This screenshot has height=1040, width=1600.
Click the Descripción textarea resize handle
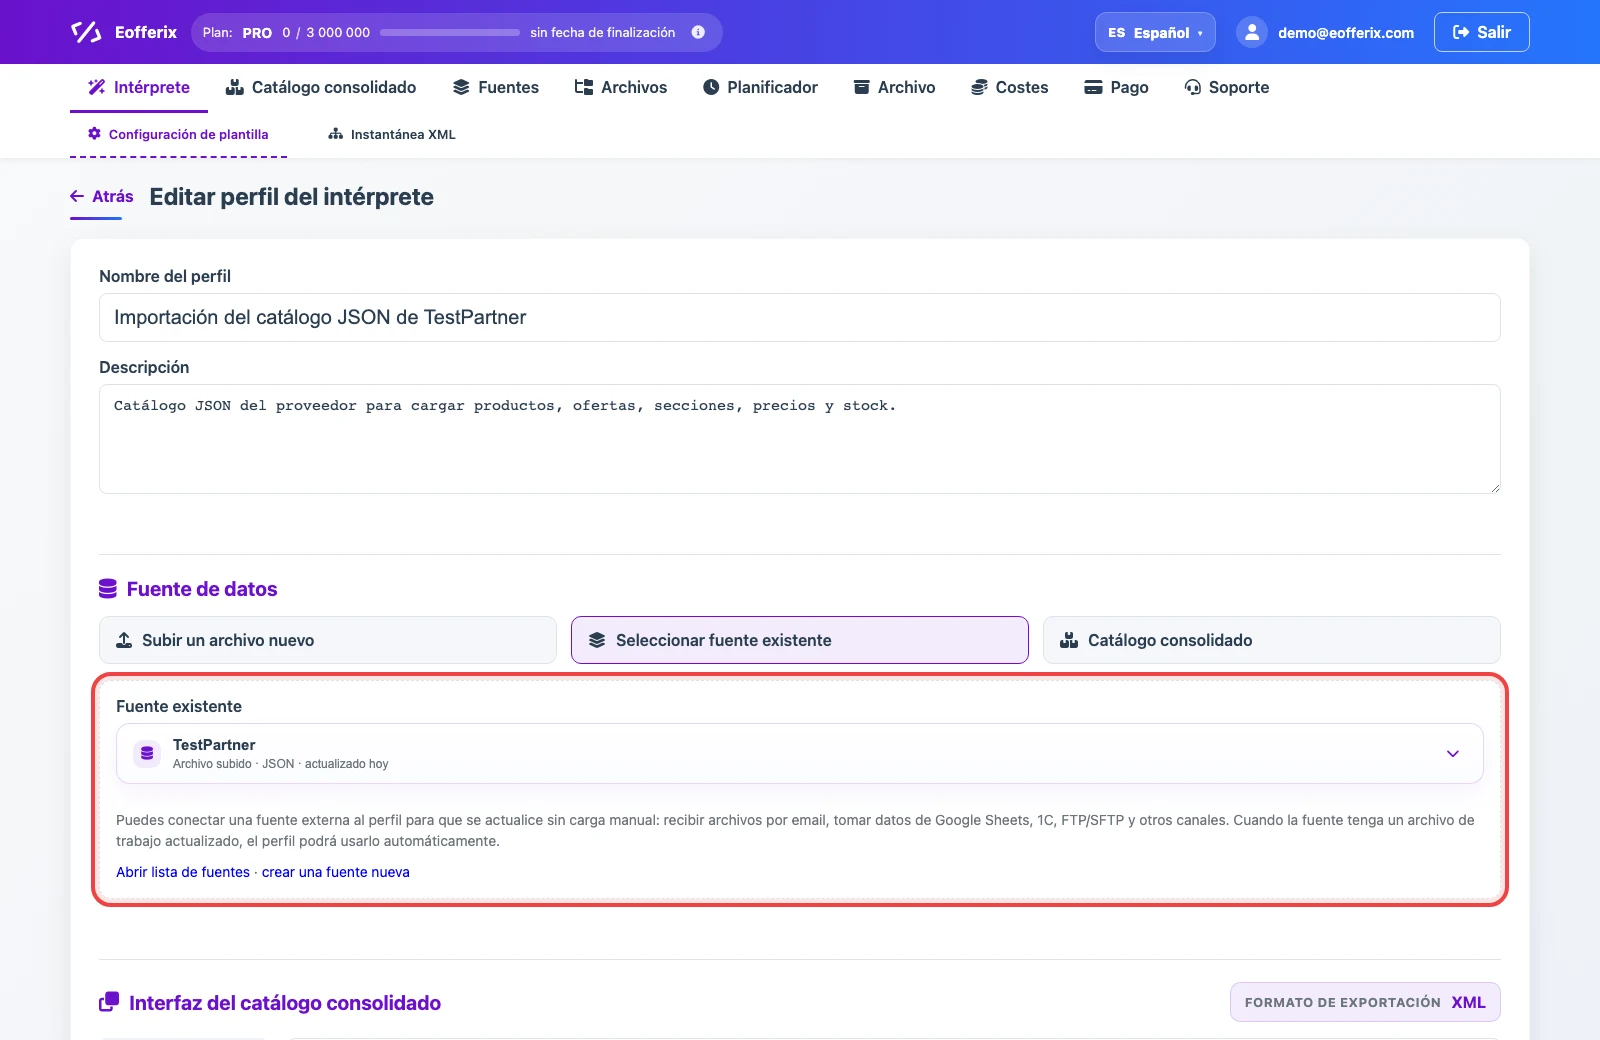pos(1495,488)
